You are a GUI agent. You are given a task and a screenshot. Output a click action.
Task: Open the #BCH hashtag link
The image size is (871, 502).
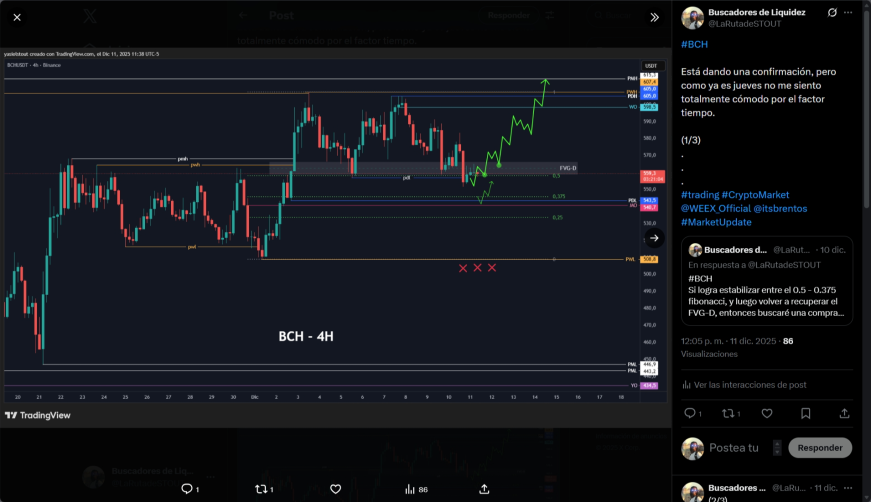coord(694,44)
